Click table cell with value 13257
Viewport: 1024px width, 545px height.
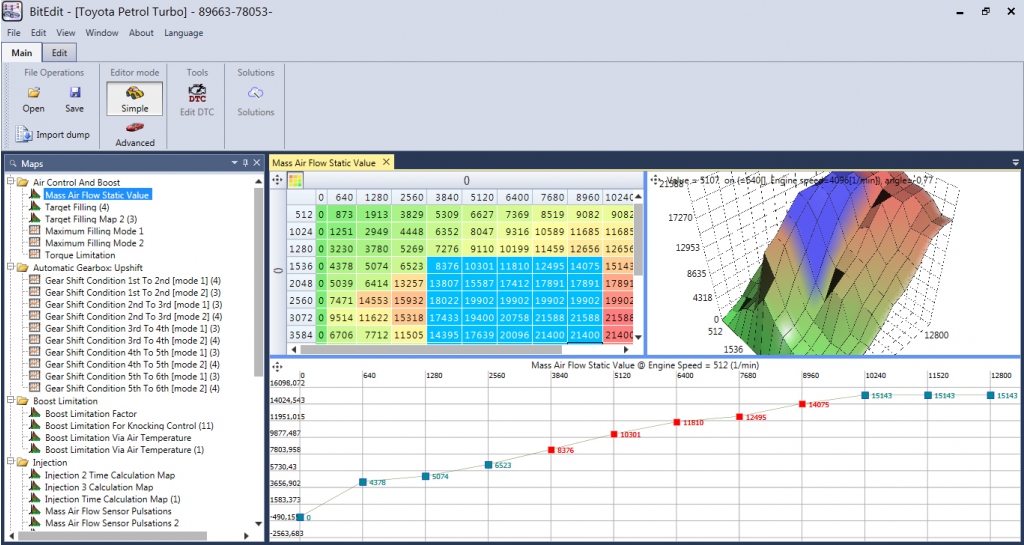[x=409, y=284]
